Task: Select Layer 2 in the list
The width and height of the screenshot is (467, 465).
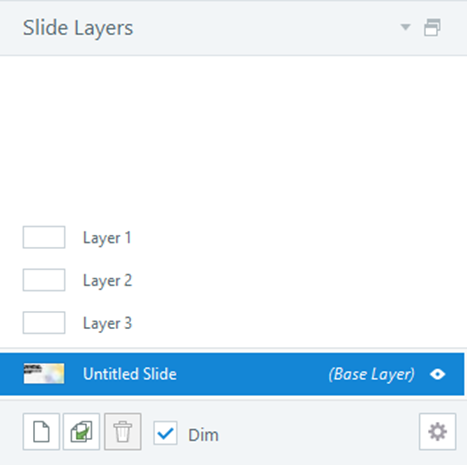Action: (x=232, y=280)
